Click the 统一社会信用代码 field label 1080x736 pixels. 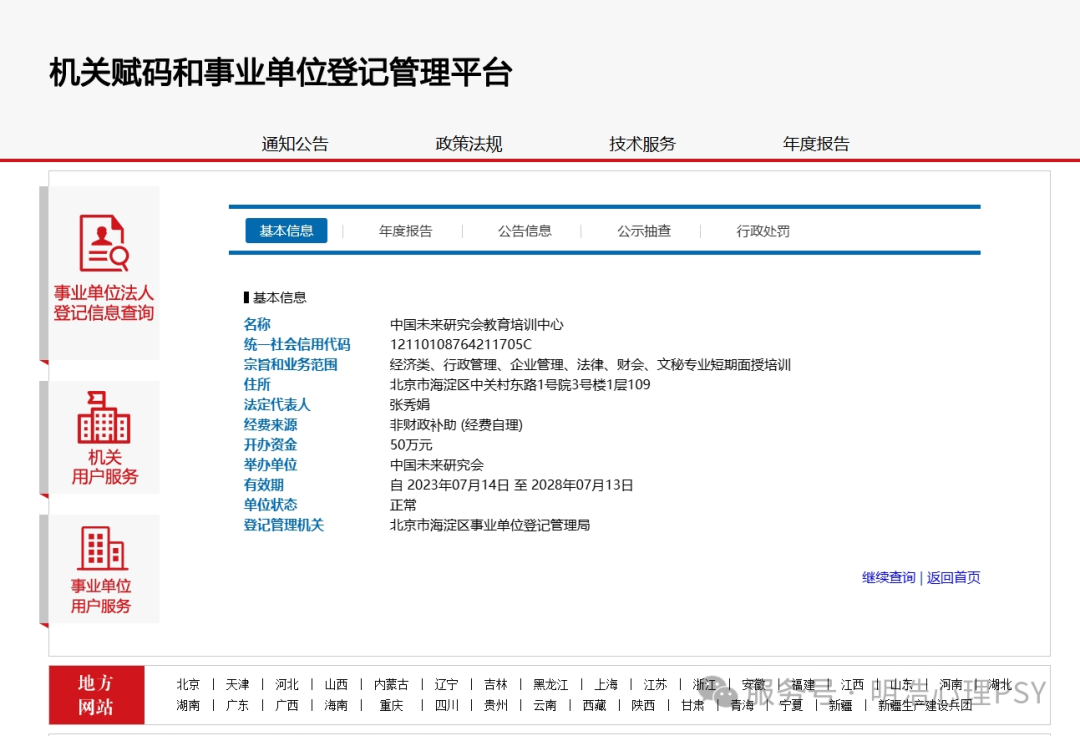[x=297, y=344]
